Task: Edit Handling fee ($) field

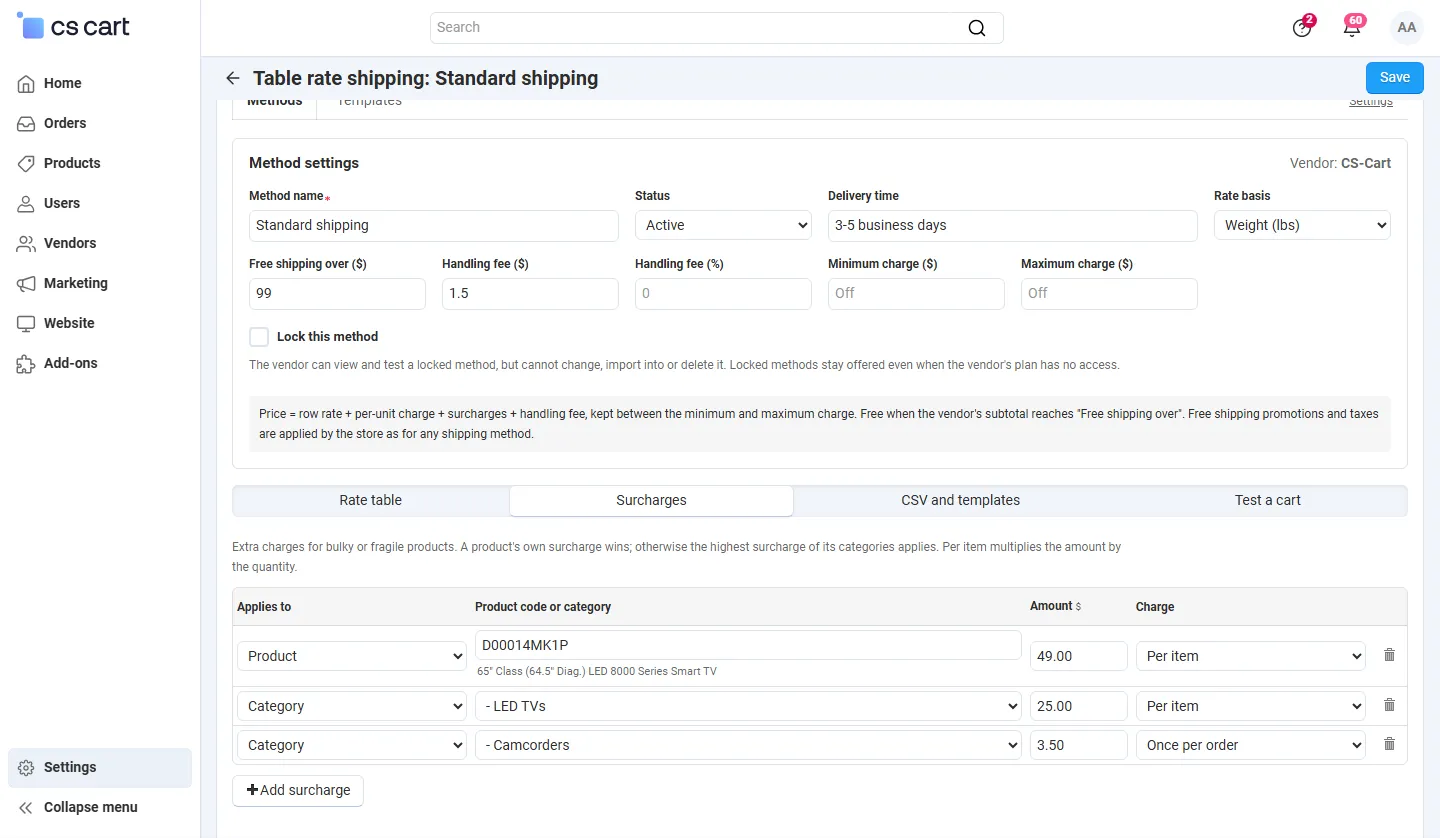Action: click(530, 294)
